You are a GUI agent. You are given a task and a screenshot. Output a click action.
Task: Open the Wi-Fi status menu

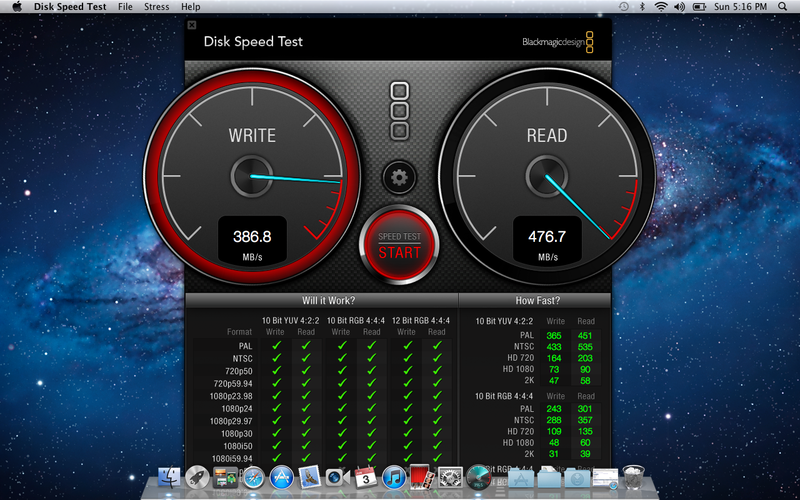pos(661,7)
